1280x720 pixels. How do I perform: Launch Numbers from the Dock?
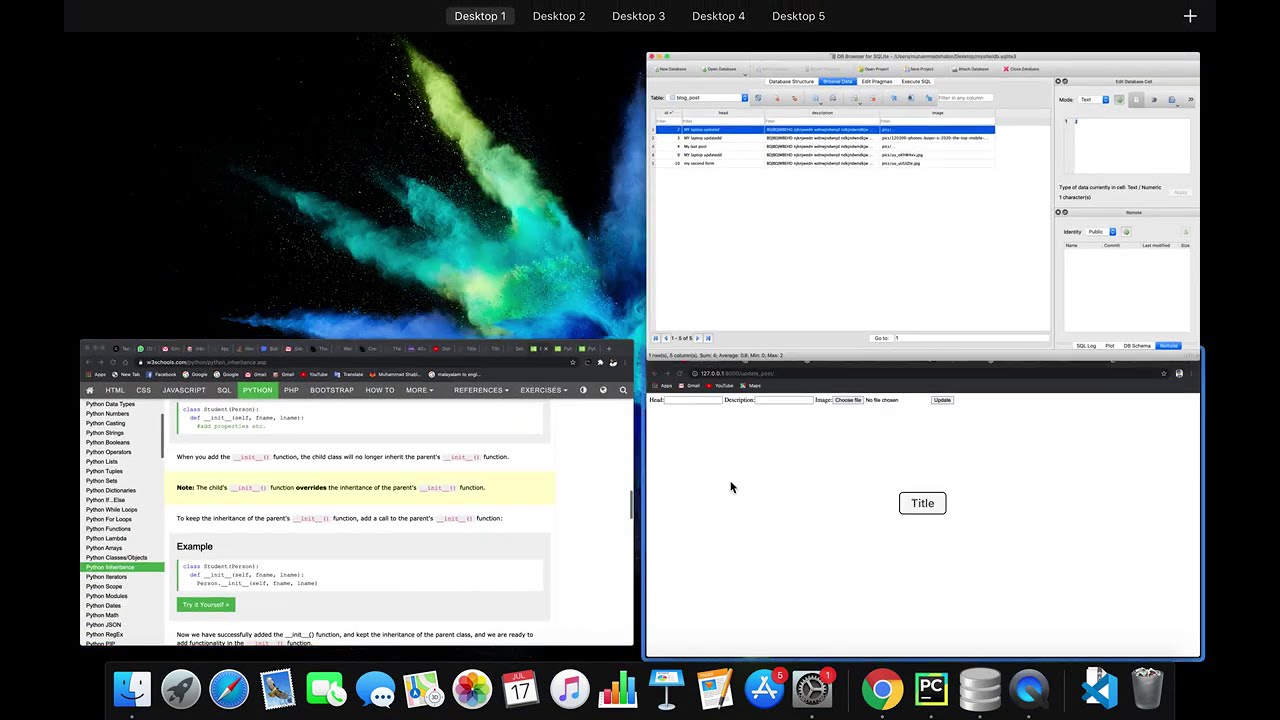pyautogui.click(x=618, y=689)
